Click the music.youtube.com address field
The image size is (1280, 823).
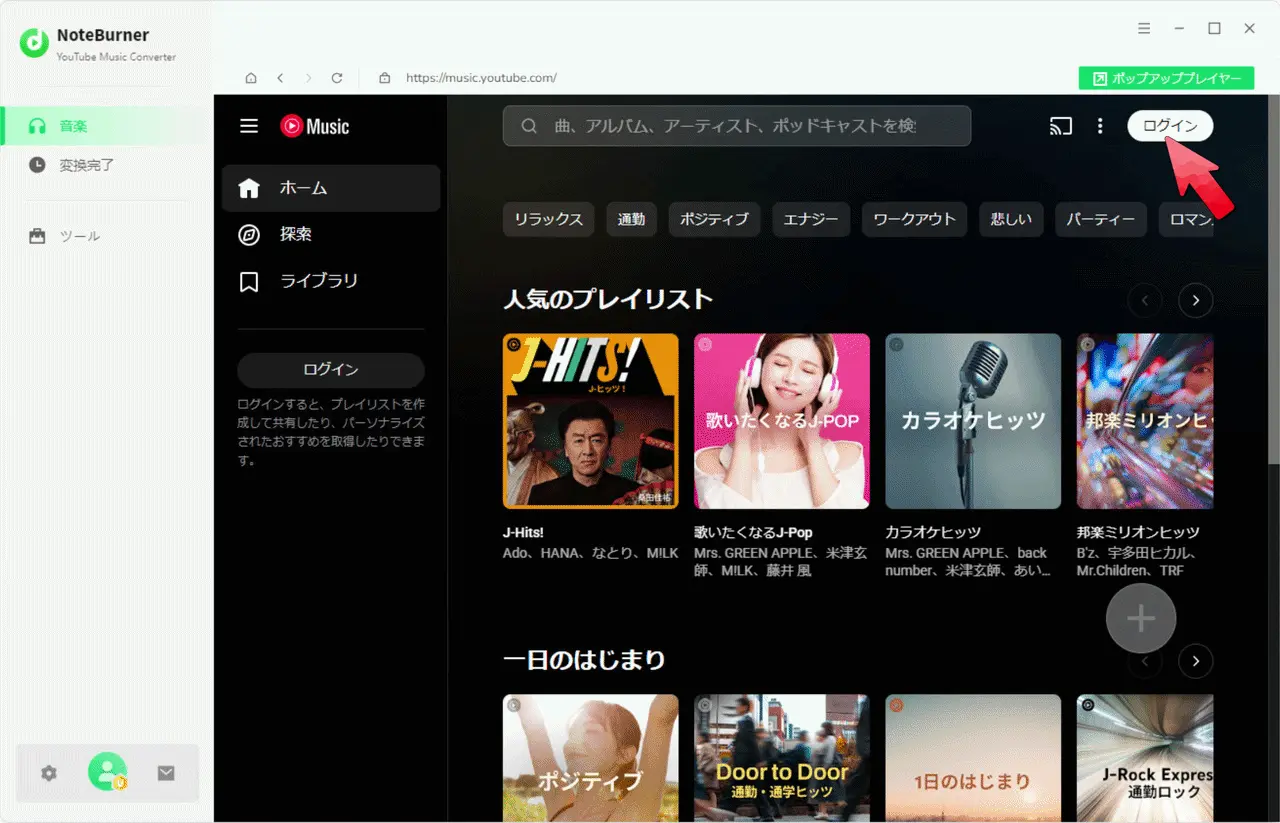(481, 78)
